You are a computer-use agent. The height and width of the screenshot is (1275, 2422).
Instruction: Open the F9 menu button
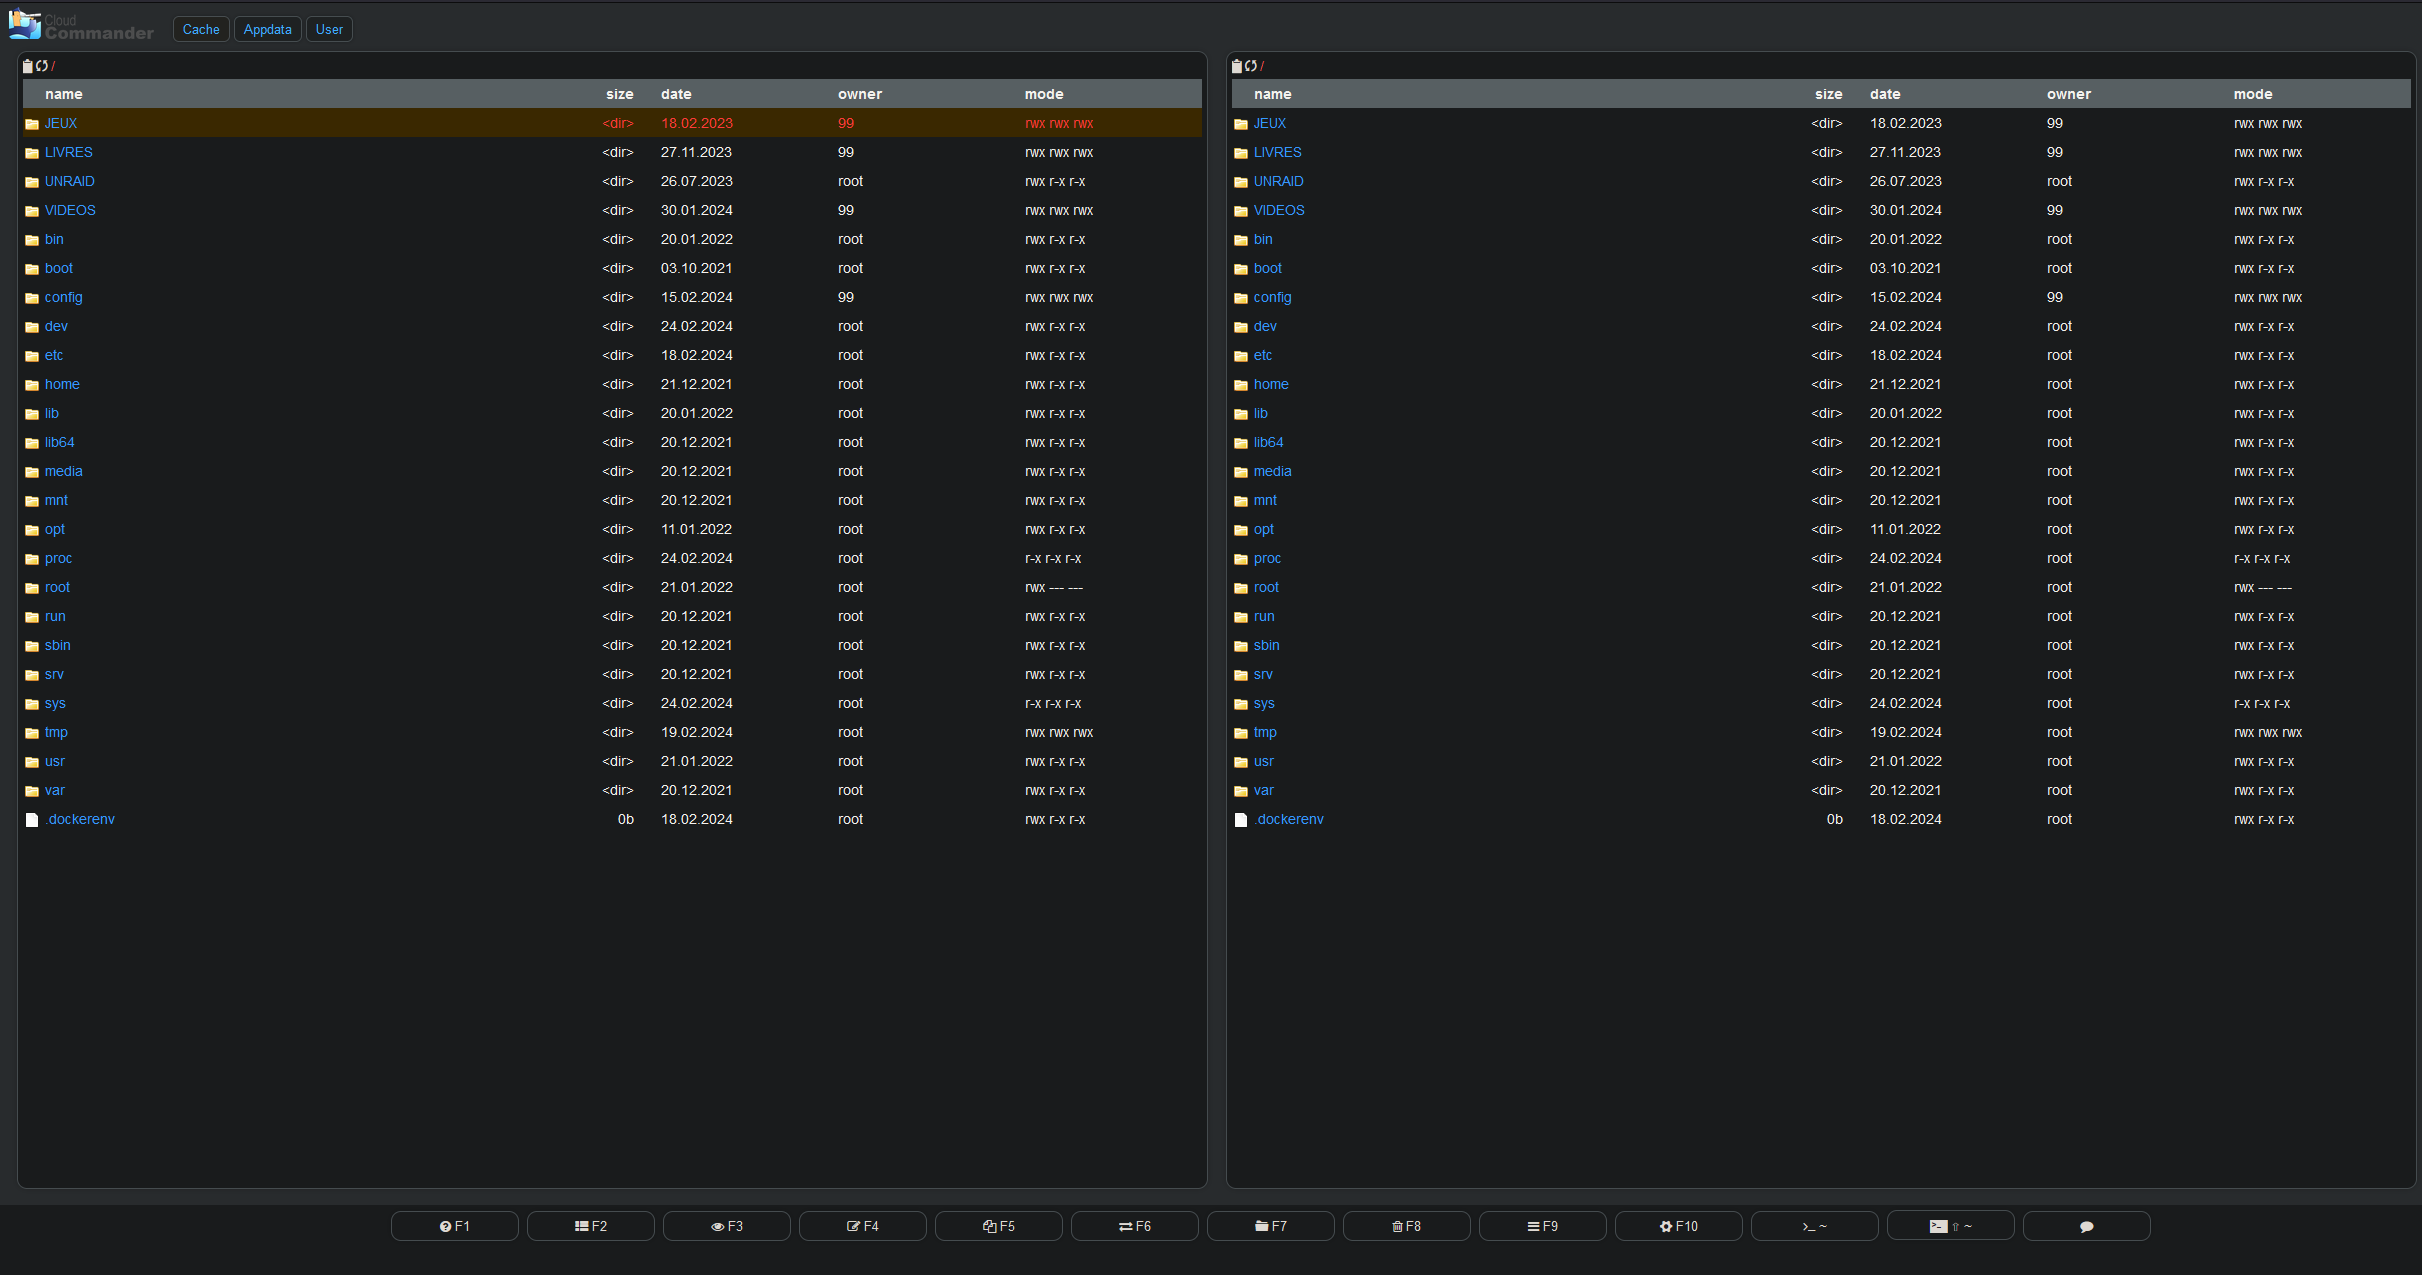(1543, 1226)
